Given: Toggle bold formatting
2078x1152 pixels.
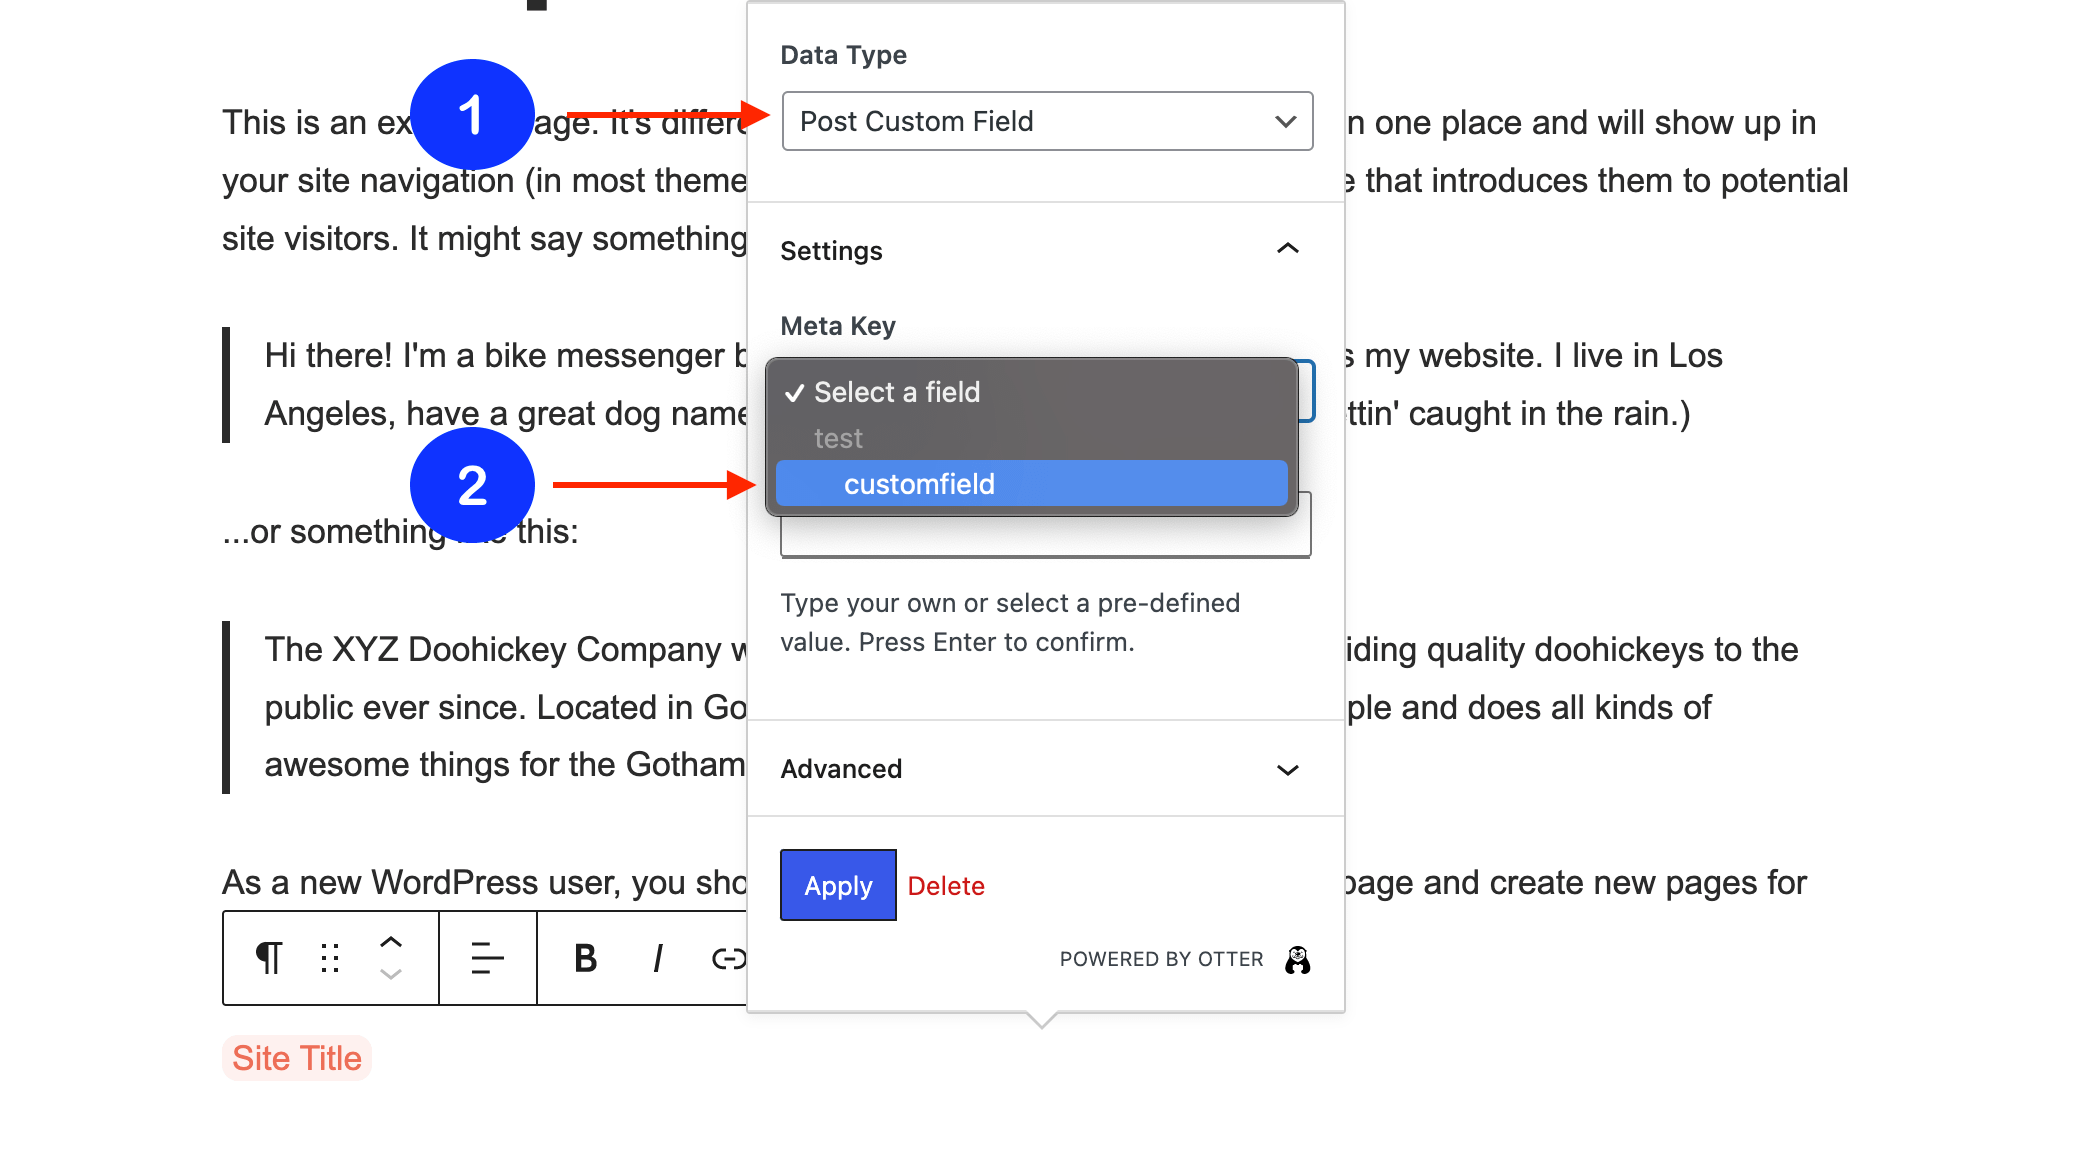Looking at the screenshot, I should click(x=585, y=958).
